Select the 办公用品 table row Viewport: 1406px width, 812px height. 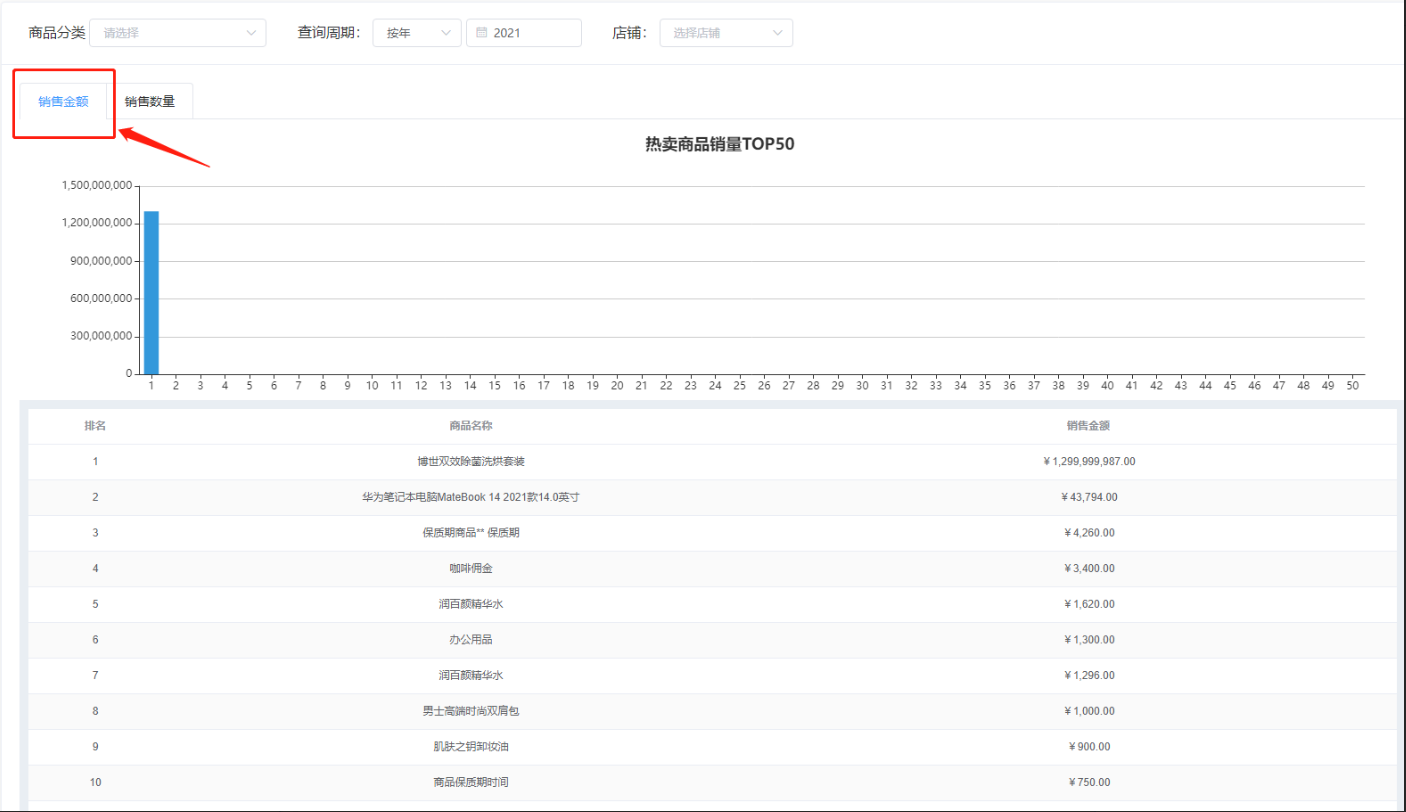[712, 640]
